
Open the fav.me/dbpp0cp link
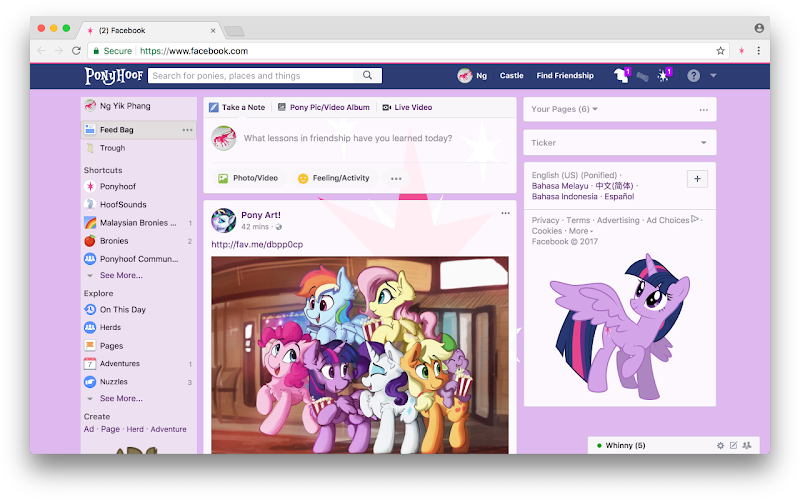click(257, 244)
